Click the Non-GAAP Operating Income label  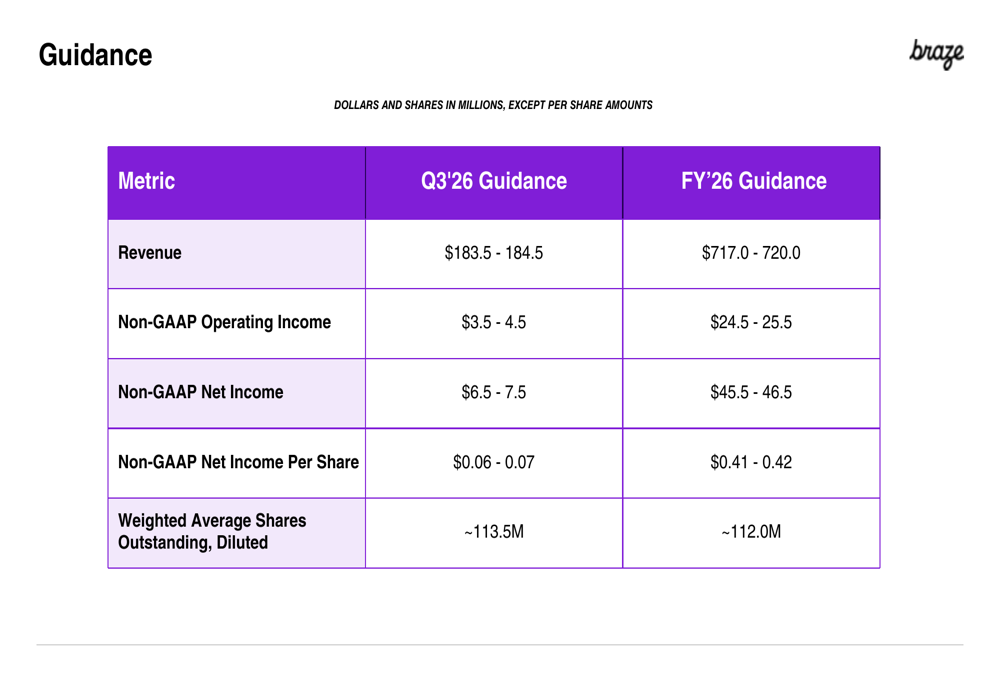[224, 322]
